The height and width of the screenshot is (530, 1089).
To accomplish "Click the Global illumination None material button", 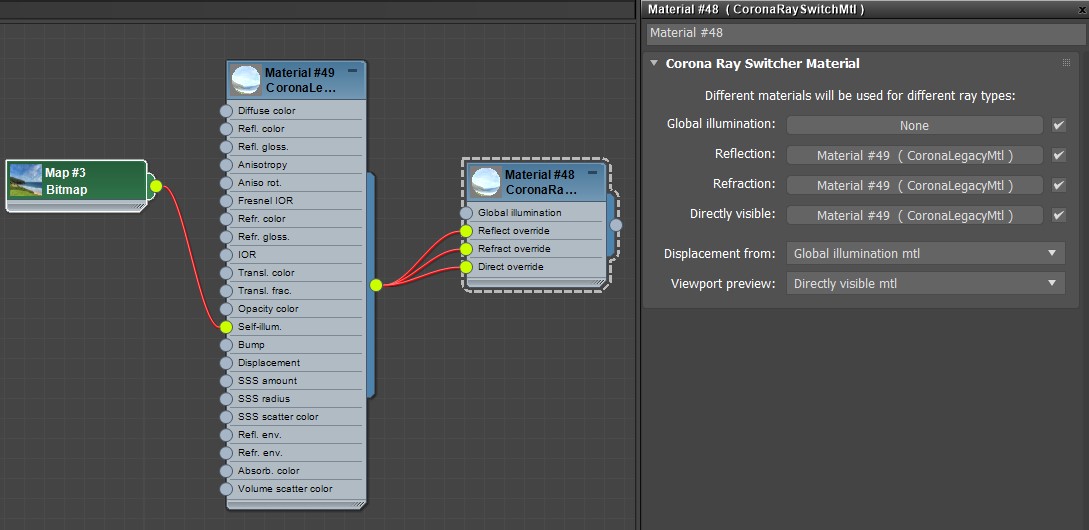I will (914, 126).
